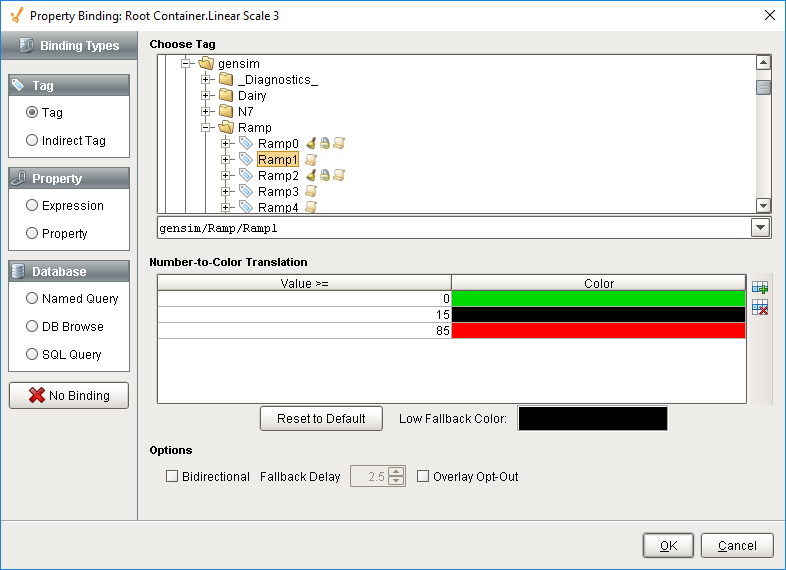Click the red X icon on No Binding
786x570 pixels.
(37, 395)
